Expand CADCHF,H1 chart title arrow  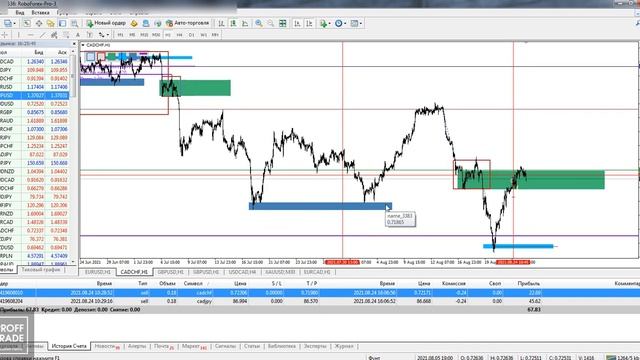pos(83,45)
